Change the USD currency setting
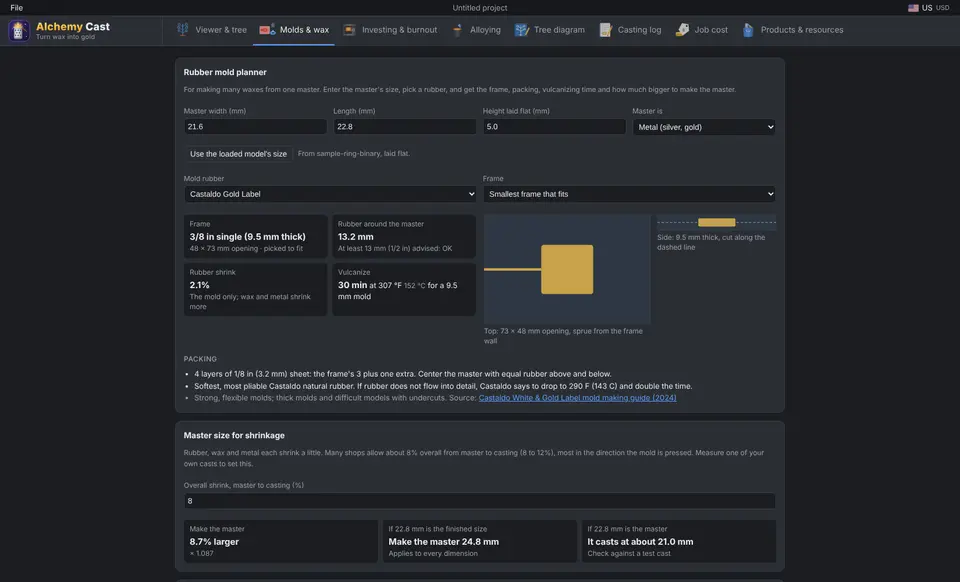The height and width of the screenshot is (582, 960). click(942, 8)
